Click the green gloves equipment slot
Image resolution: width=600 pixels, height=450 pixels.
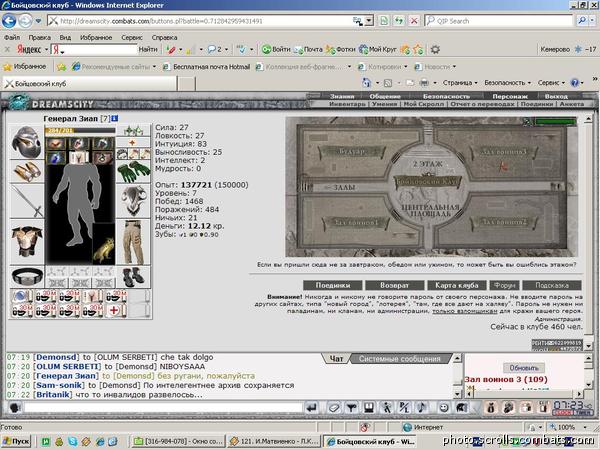pyautogui.click(x=134, y=172)
